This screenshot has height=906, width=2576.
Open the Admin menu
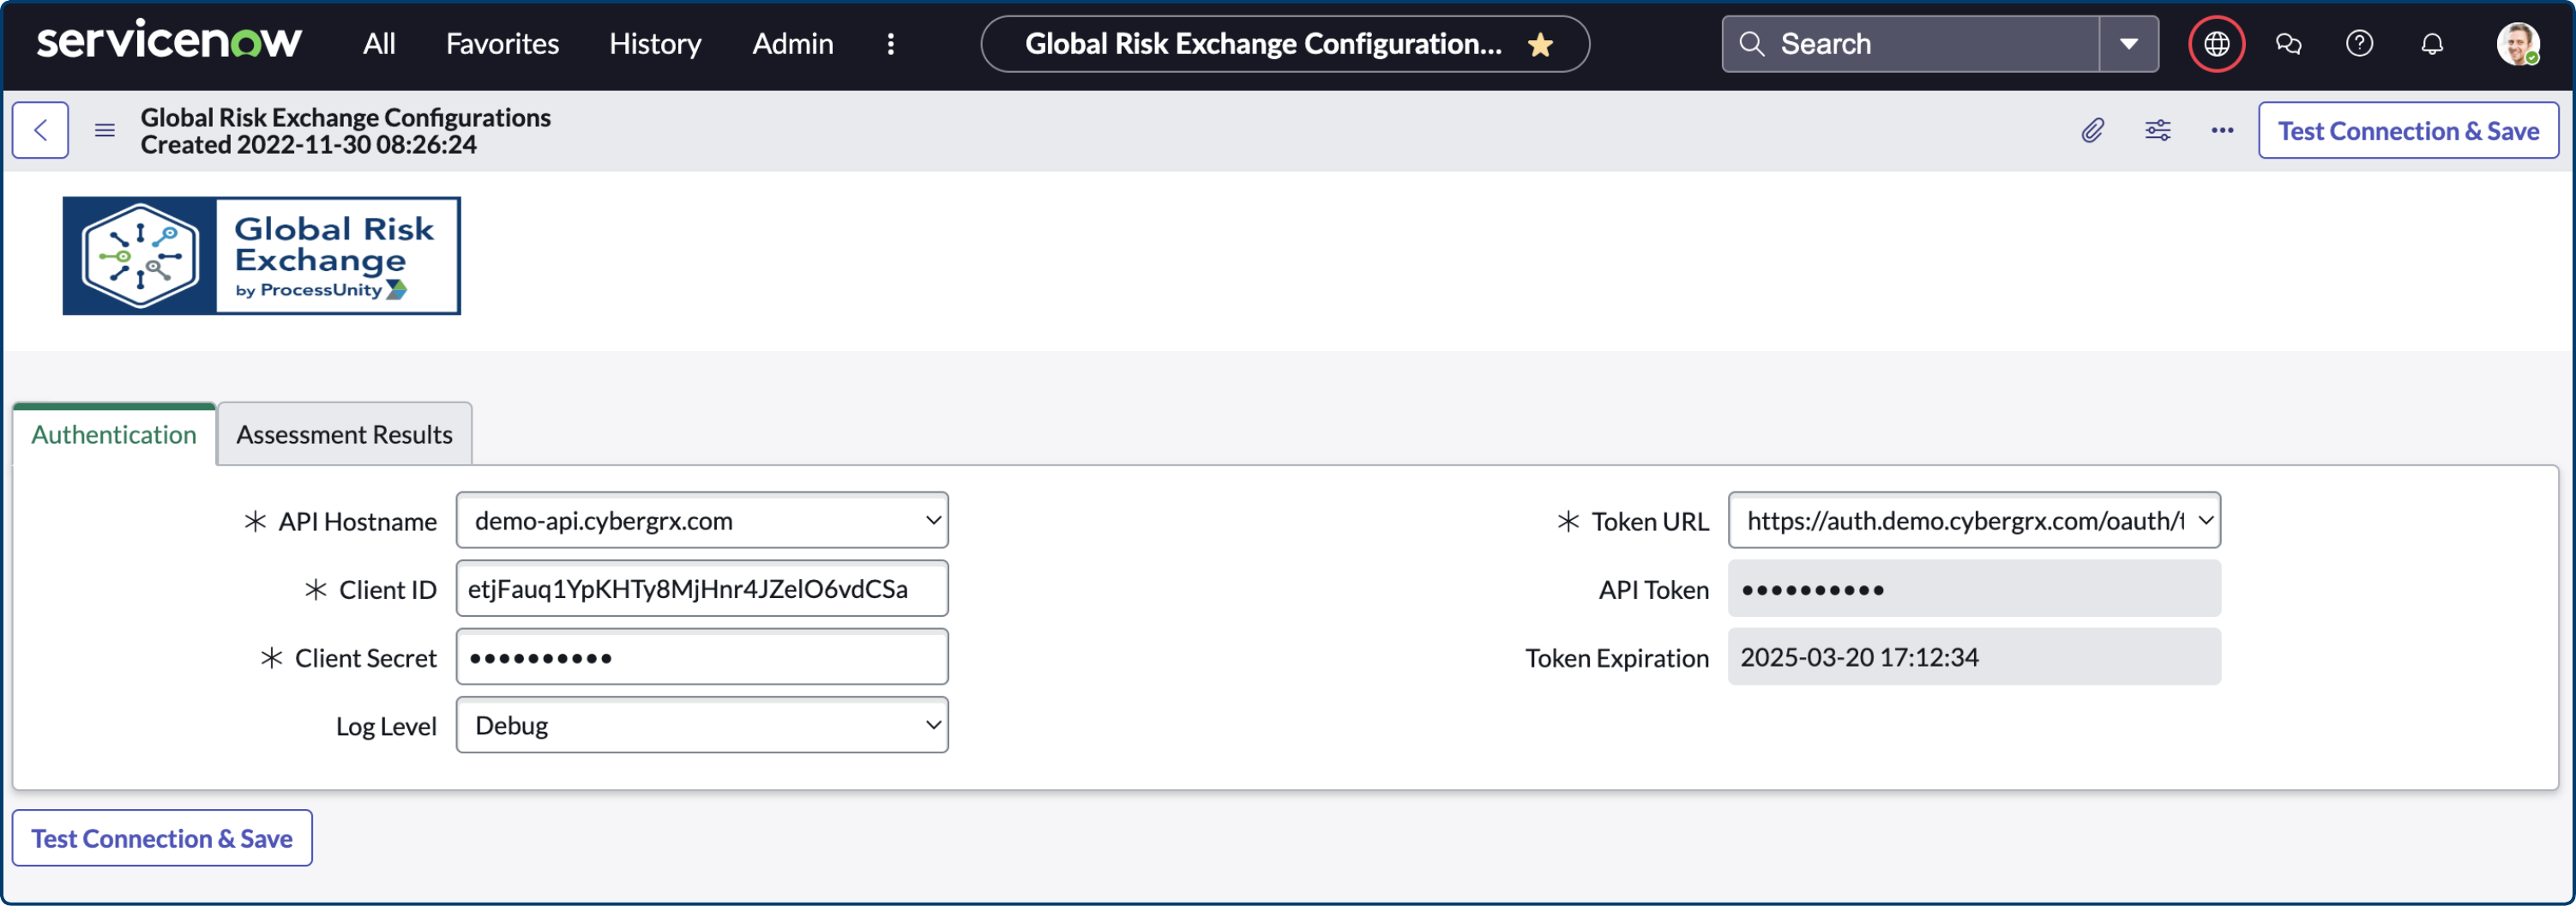tap(792, 43)
